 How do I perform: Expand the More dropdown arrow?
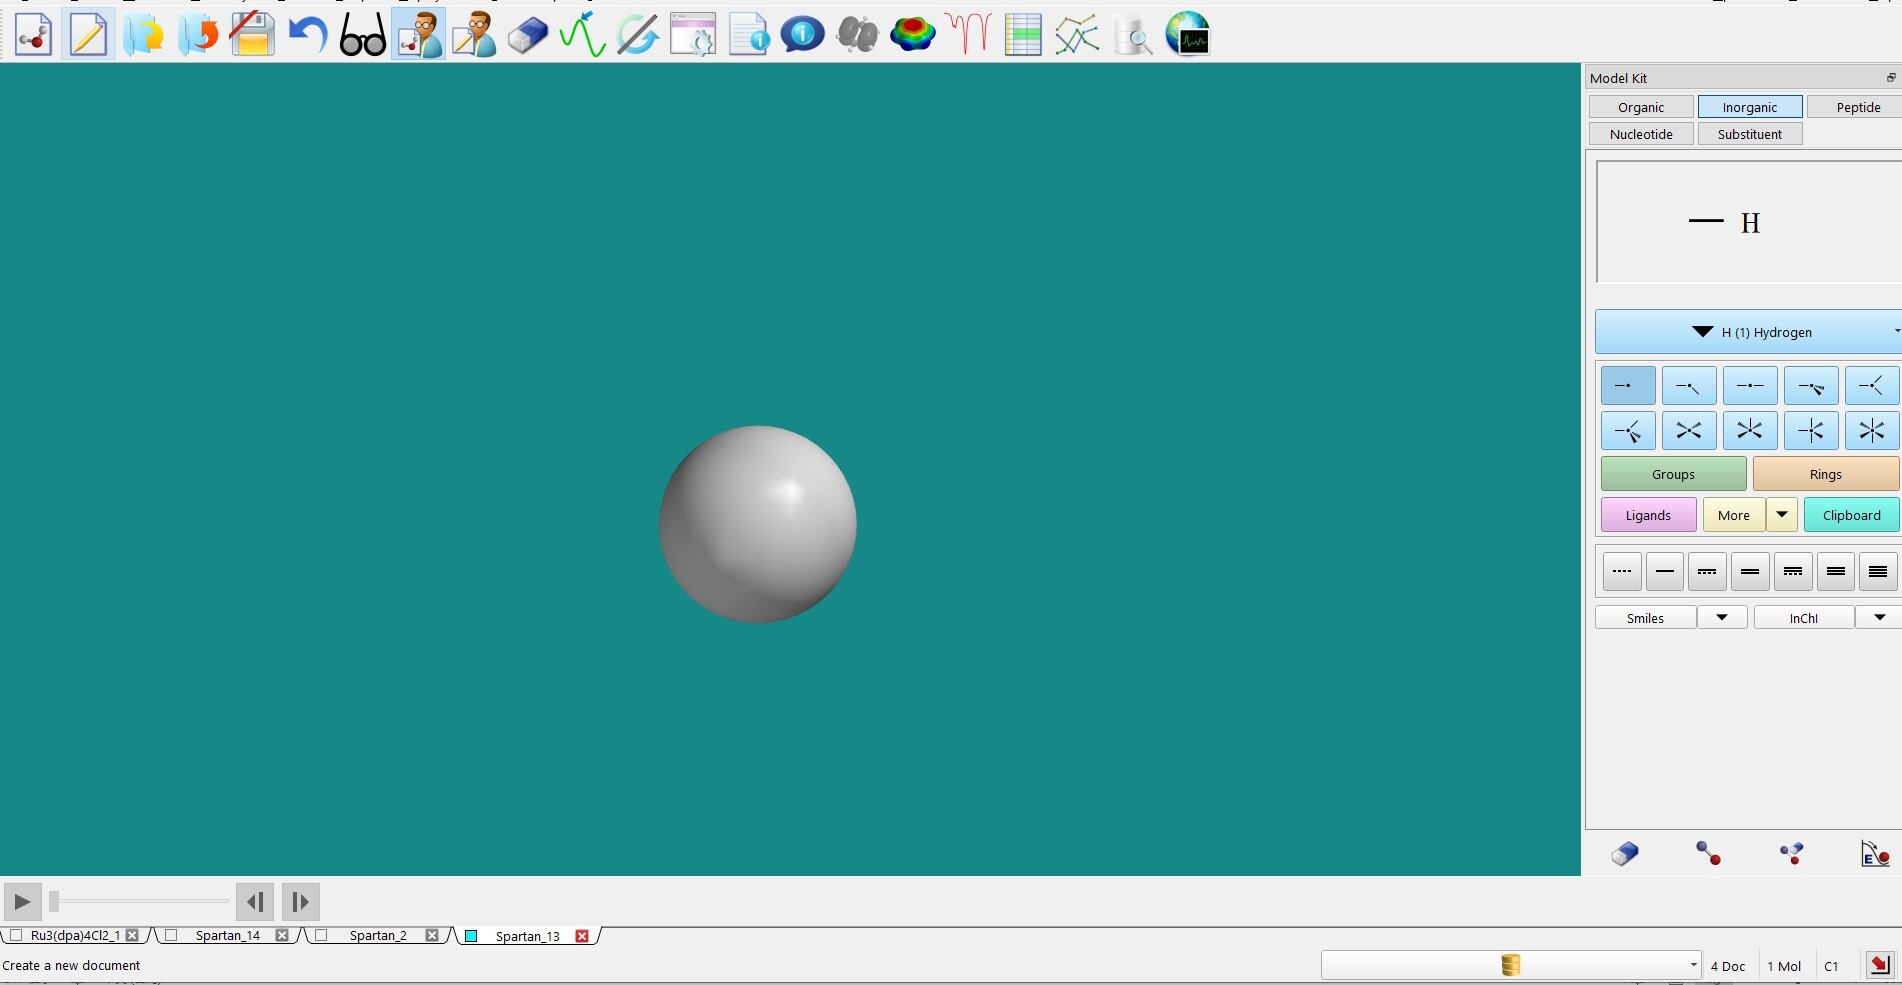(x=1782, y=515)
